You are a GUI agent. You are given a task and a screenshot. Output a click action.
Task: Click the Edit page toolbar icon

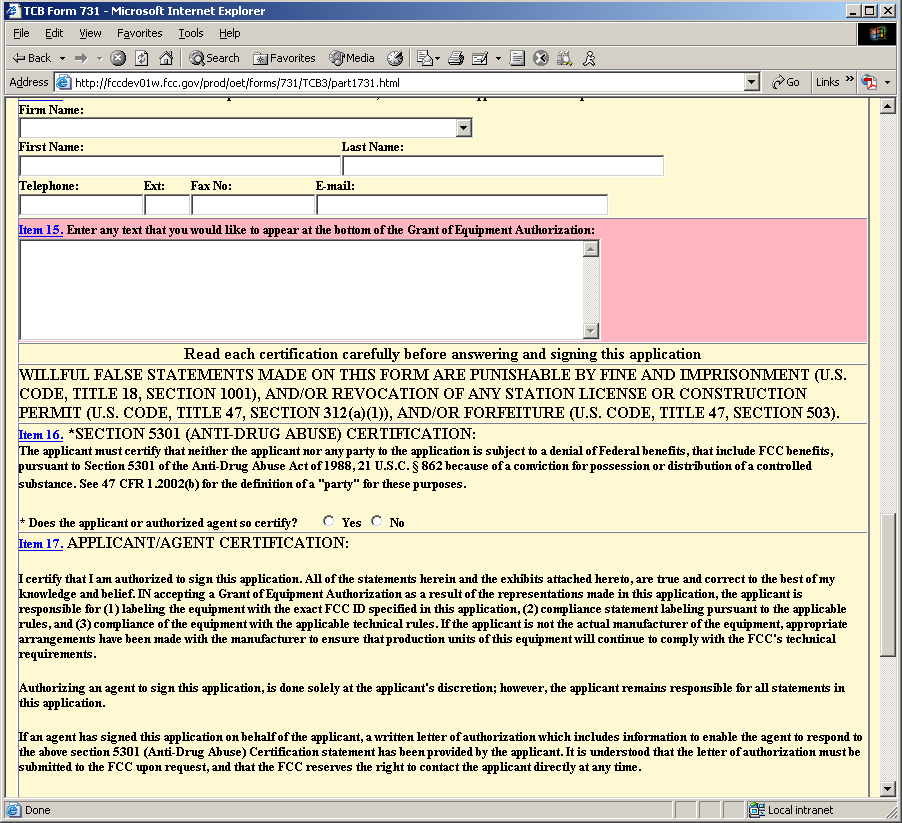[479, 58]
